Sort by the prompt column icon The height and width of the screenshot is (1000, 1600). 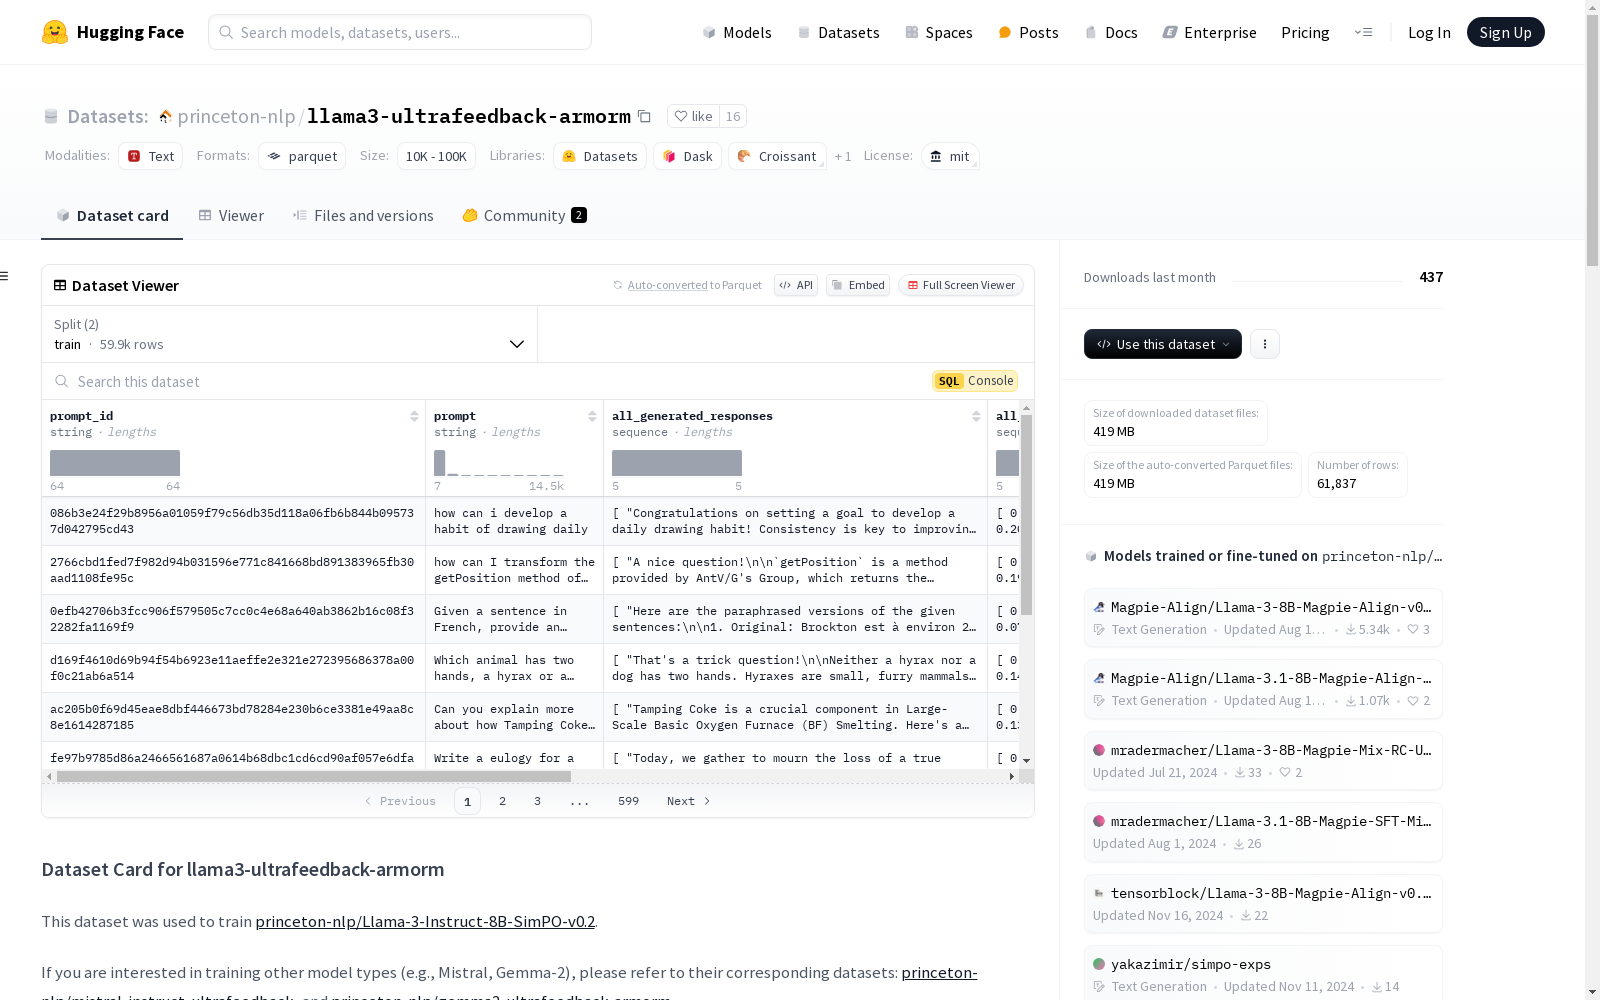pos(592,416)
